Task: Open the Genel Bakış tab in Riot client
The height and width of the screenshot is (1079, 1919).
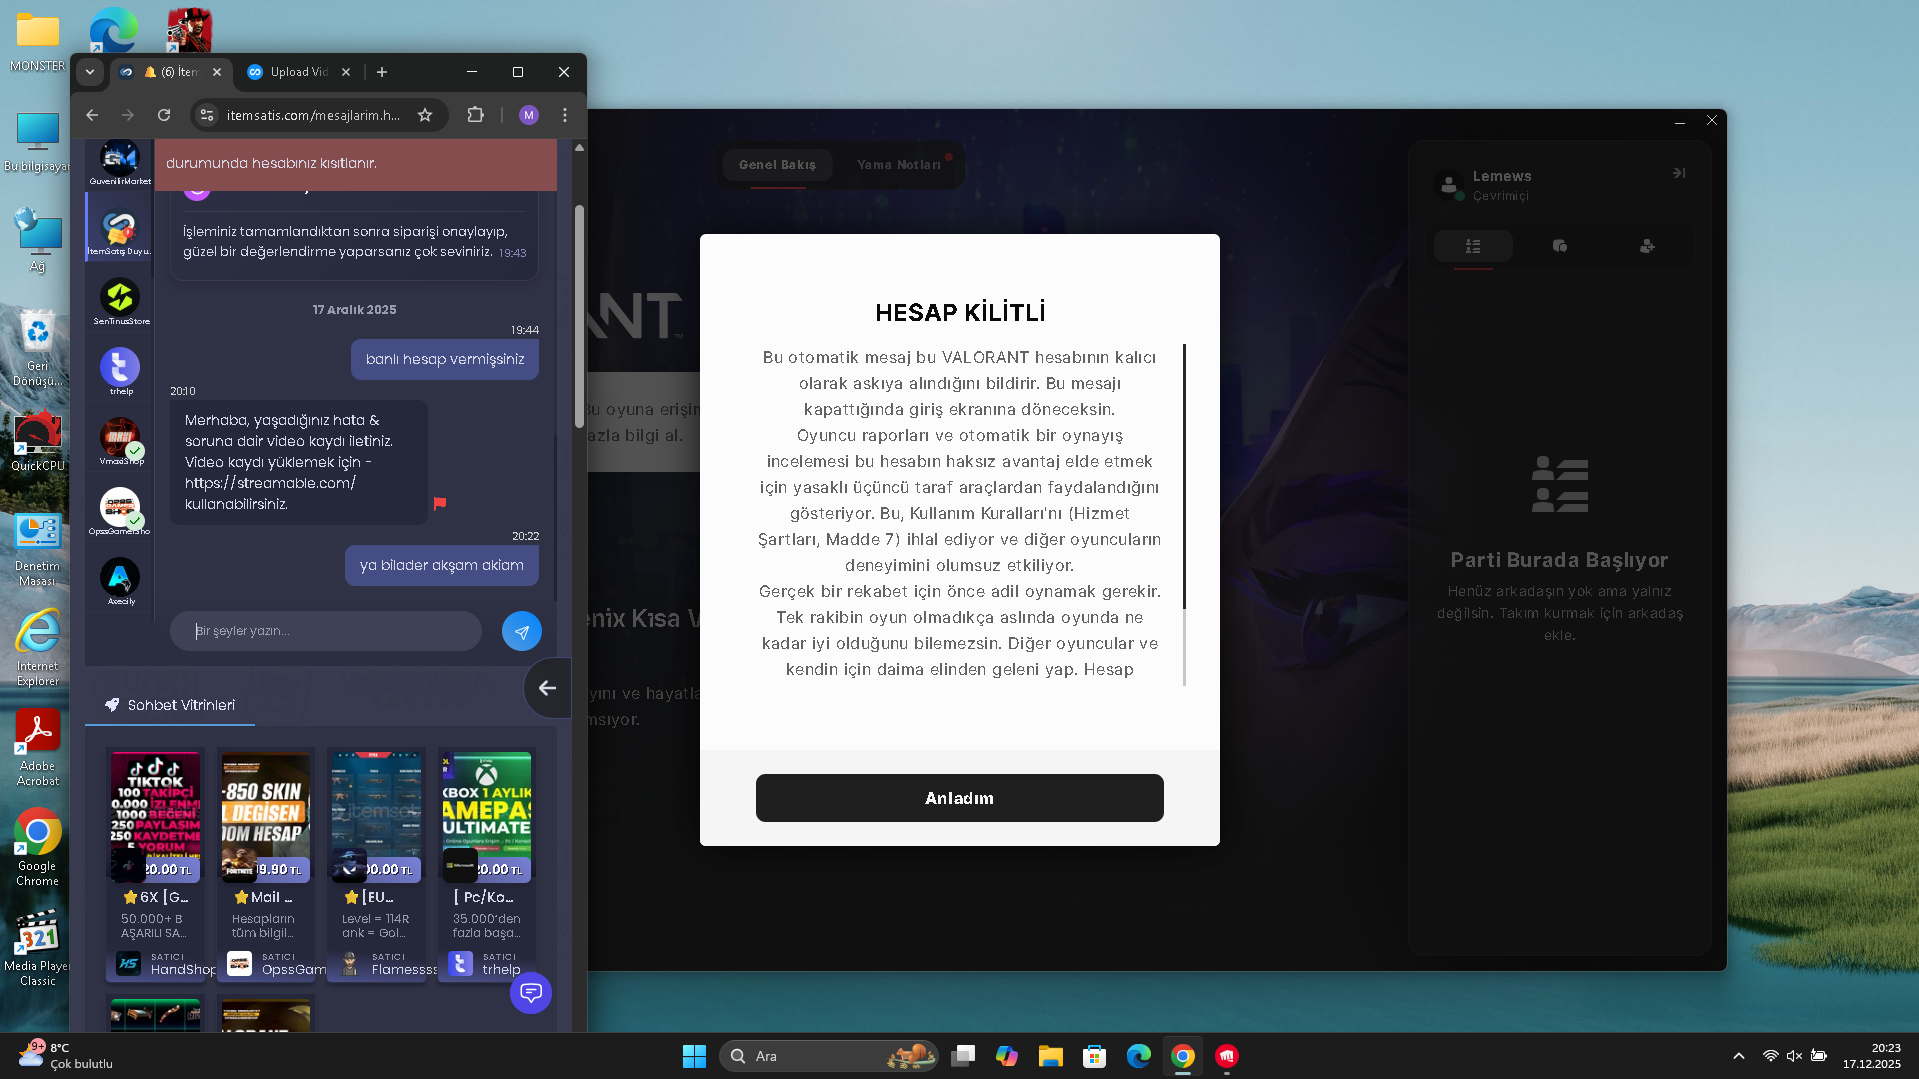Action: tap(777, 165)
